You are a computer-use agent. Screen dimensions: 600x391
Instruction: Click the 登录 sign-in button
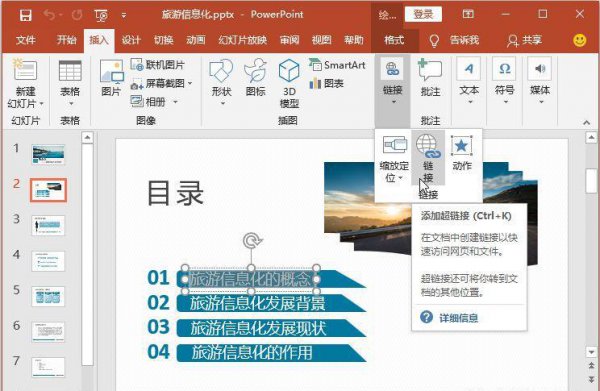tap(423, 15)
